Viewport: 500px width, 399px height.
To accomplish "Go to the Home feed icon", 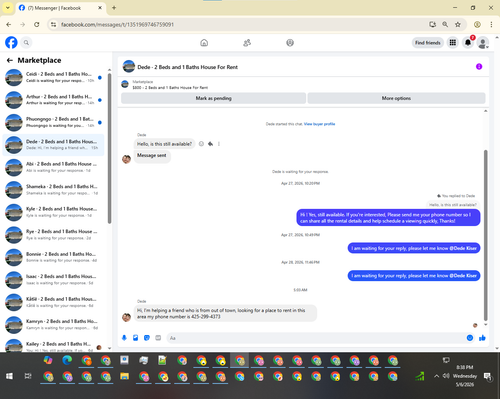I will pos(204,43).
